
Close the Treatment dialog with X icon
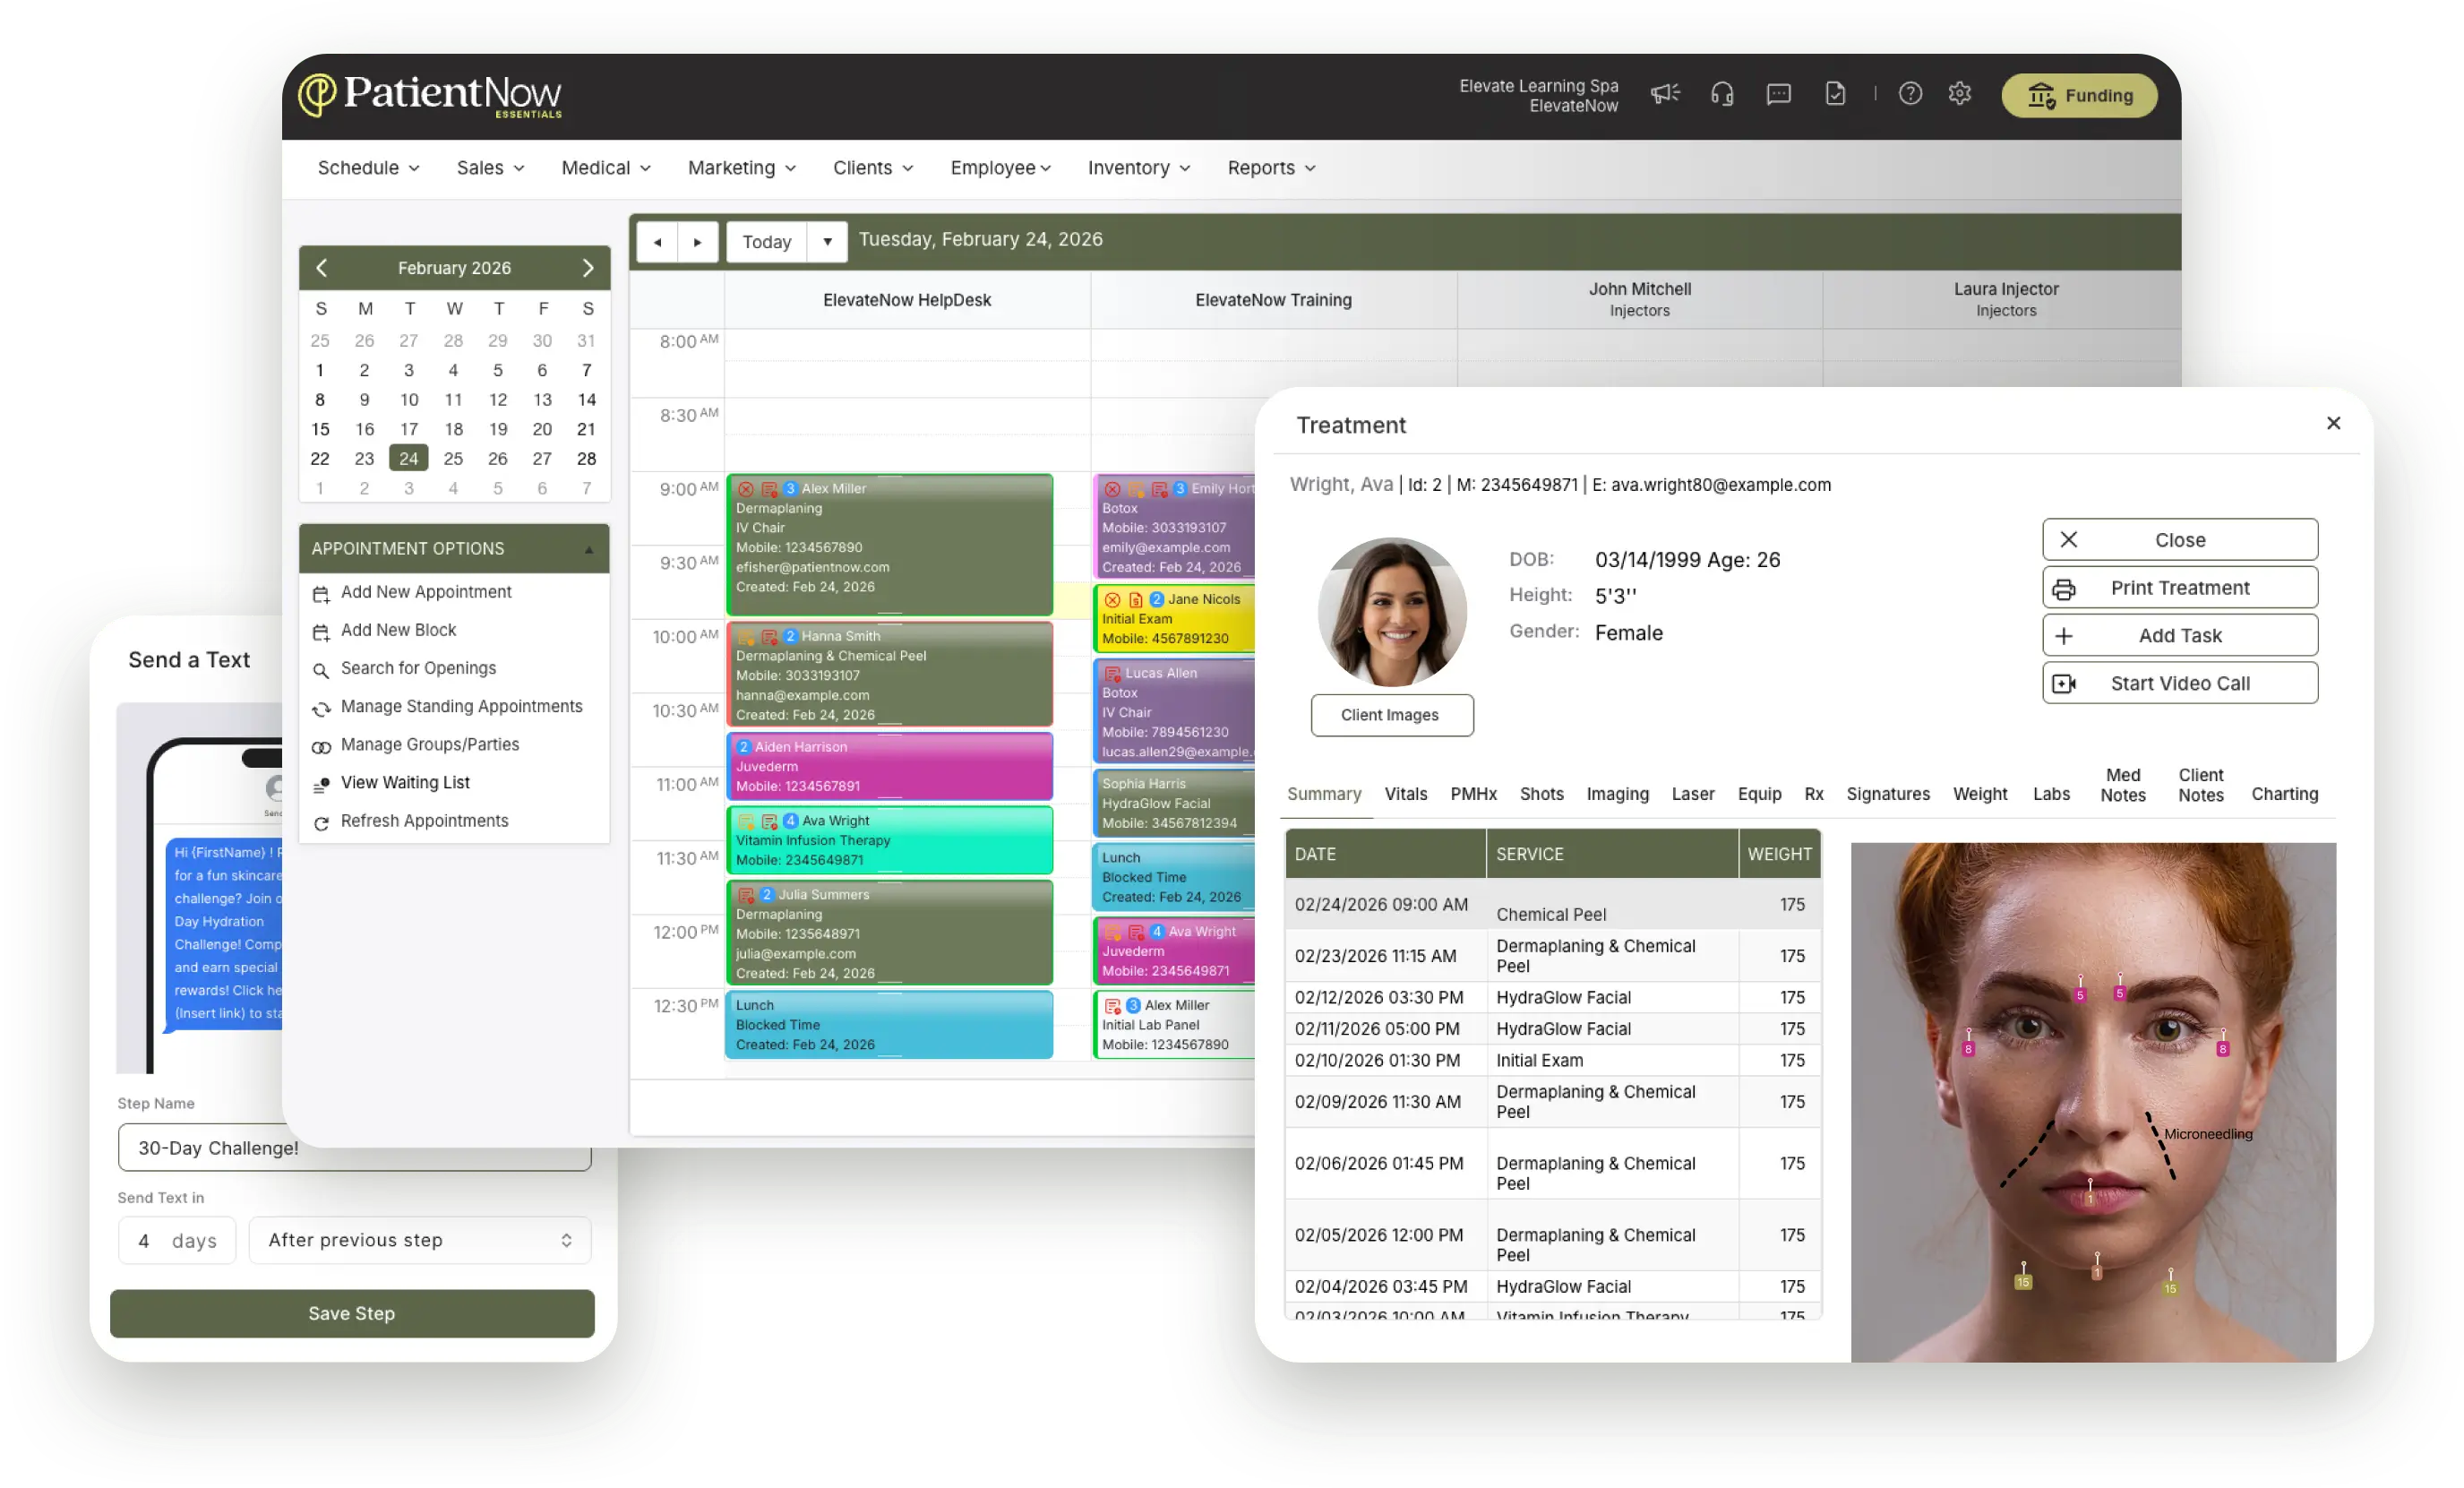tap(2333, 423)
